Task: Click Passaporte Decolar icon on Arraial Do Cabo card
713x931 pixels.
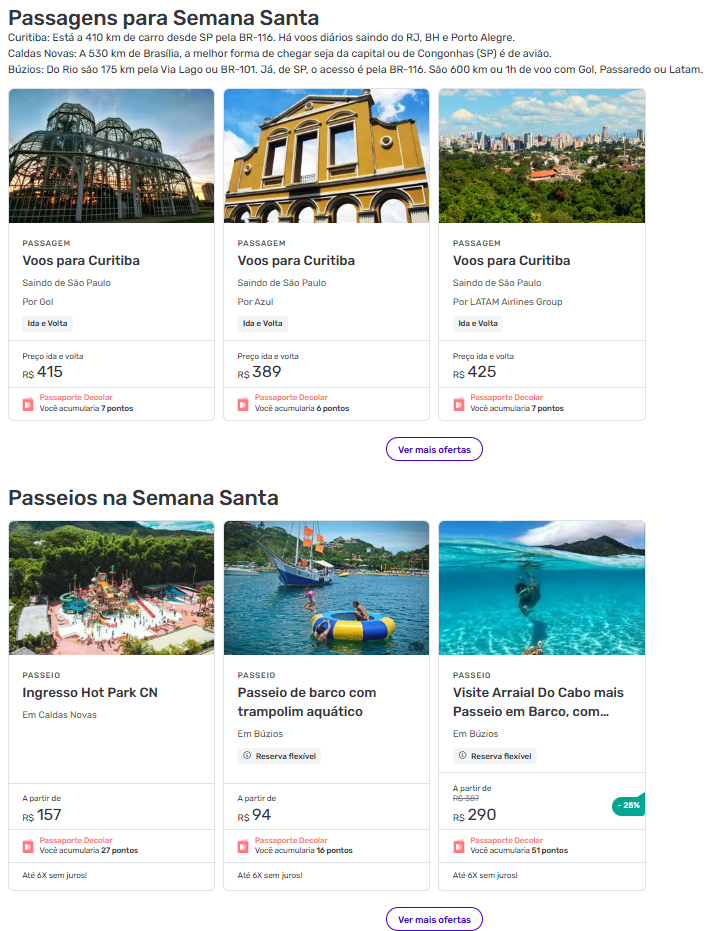Action: [459, 846]
